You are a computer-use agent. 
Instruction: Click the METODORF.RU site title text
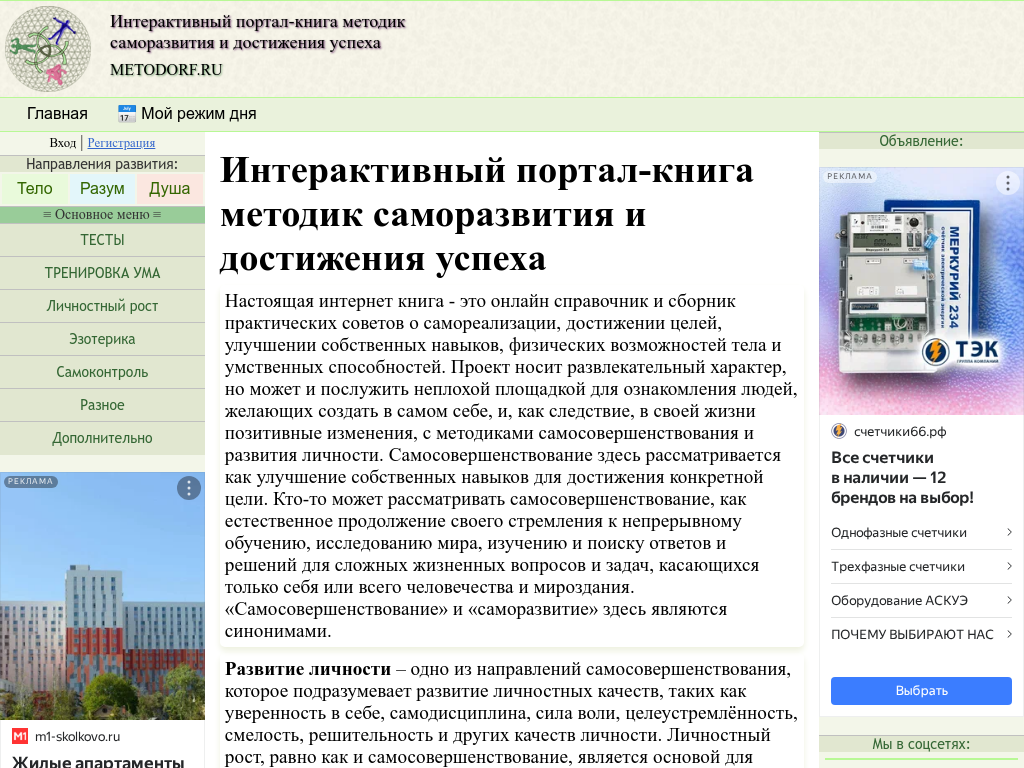coord(166,70)
